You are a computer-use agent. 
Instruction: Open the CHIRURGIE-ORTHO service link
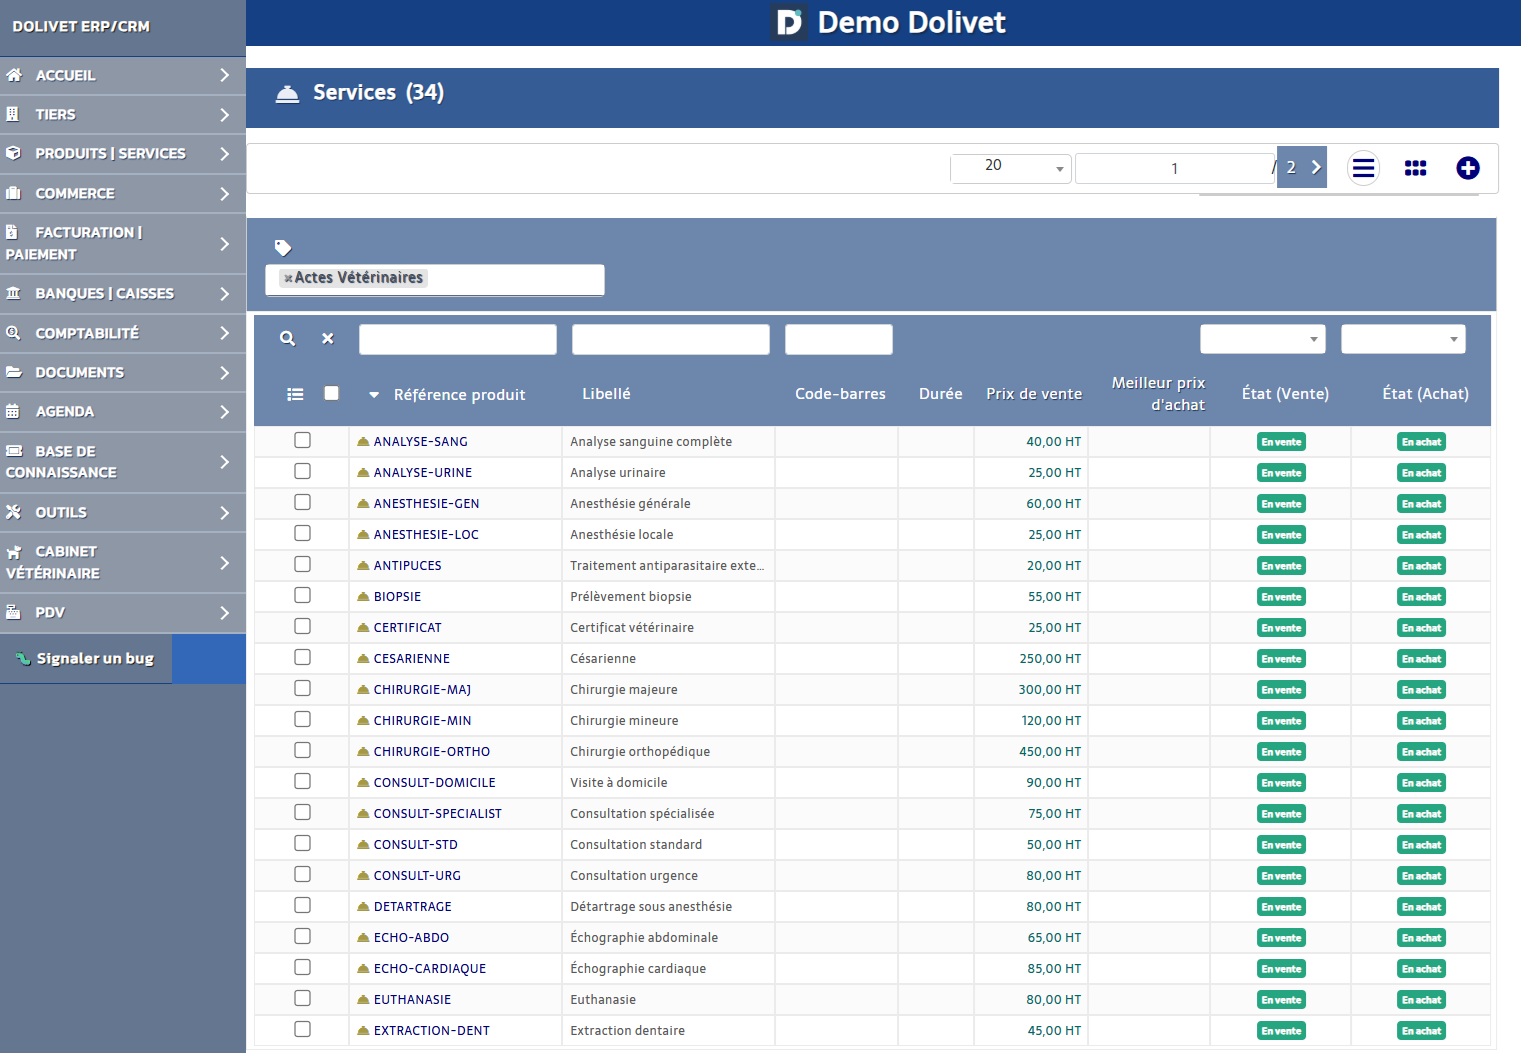point(431,752)
